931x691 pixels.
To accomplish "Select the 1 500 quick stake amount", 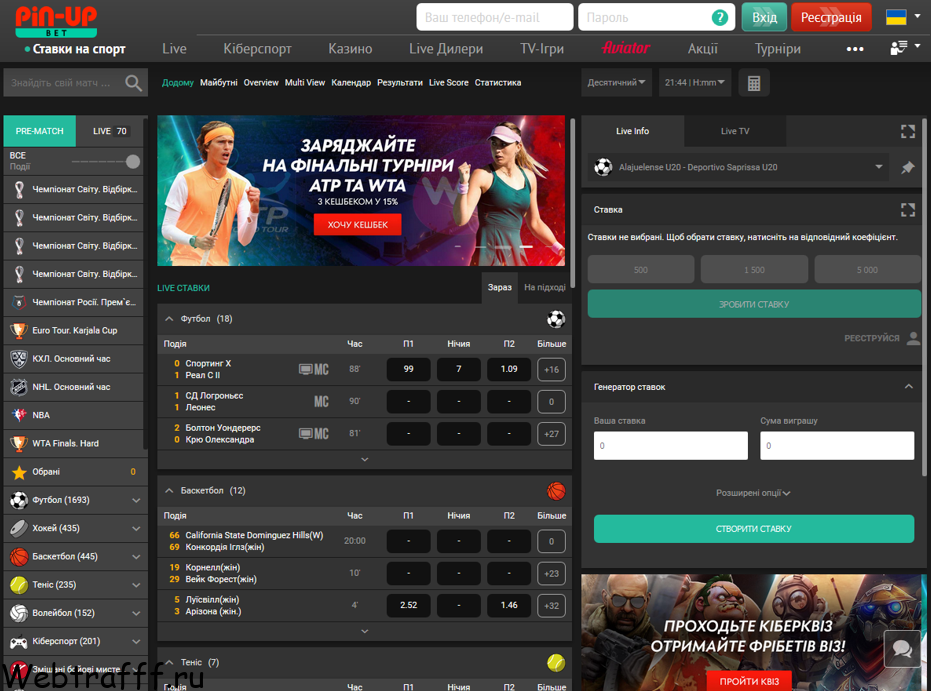I will click(x=754, y=270).
